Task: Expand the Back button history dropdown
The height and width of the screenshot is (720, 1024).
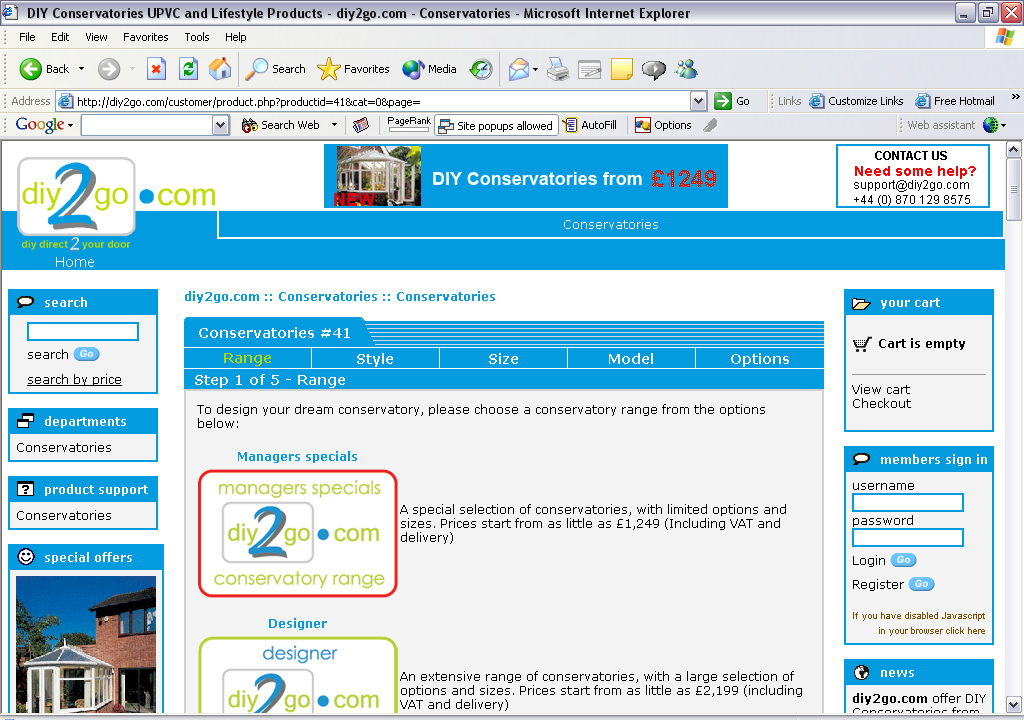Action: tap(82, 69)
